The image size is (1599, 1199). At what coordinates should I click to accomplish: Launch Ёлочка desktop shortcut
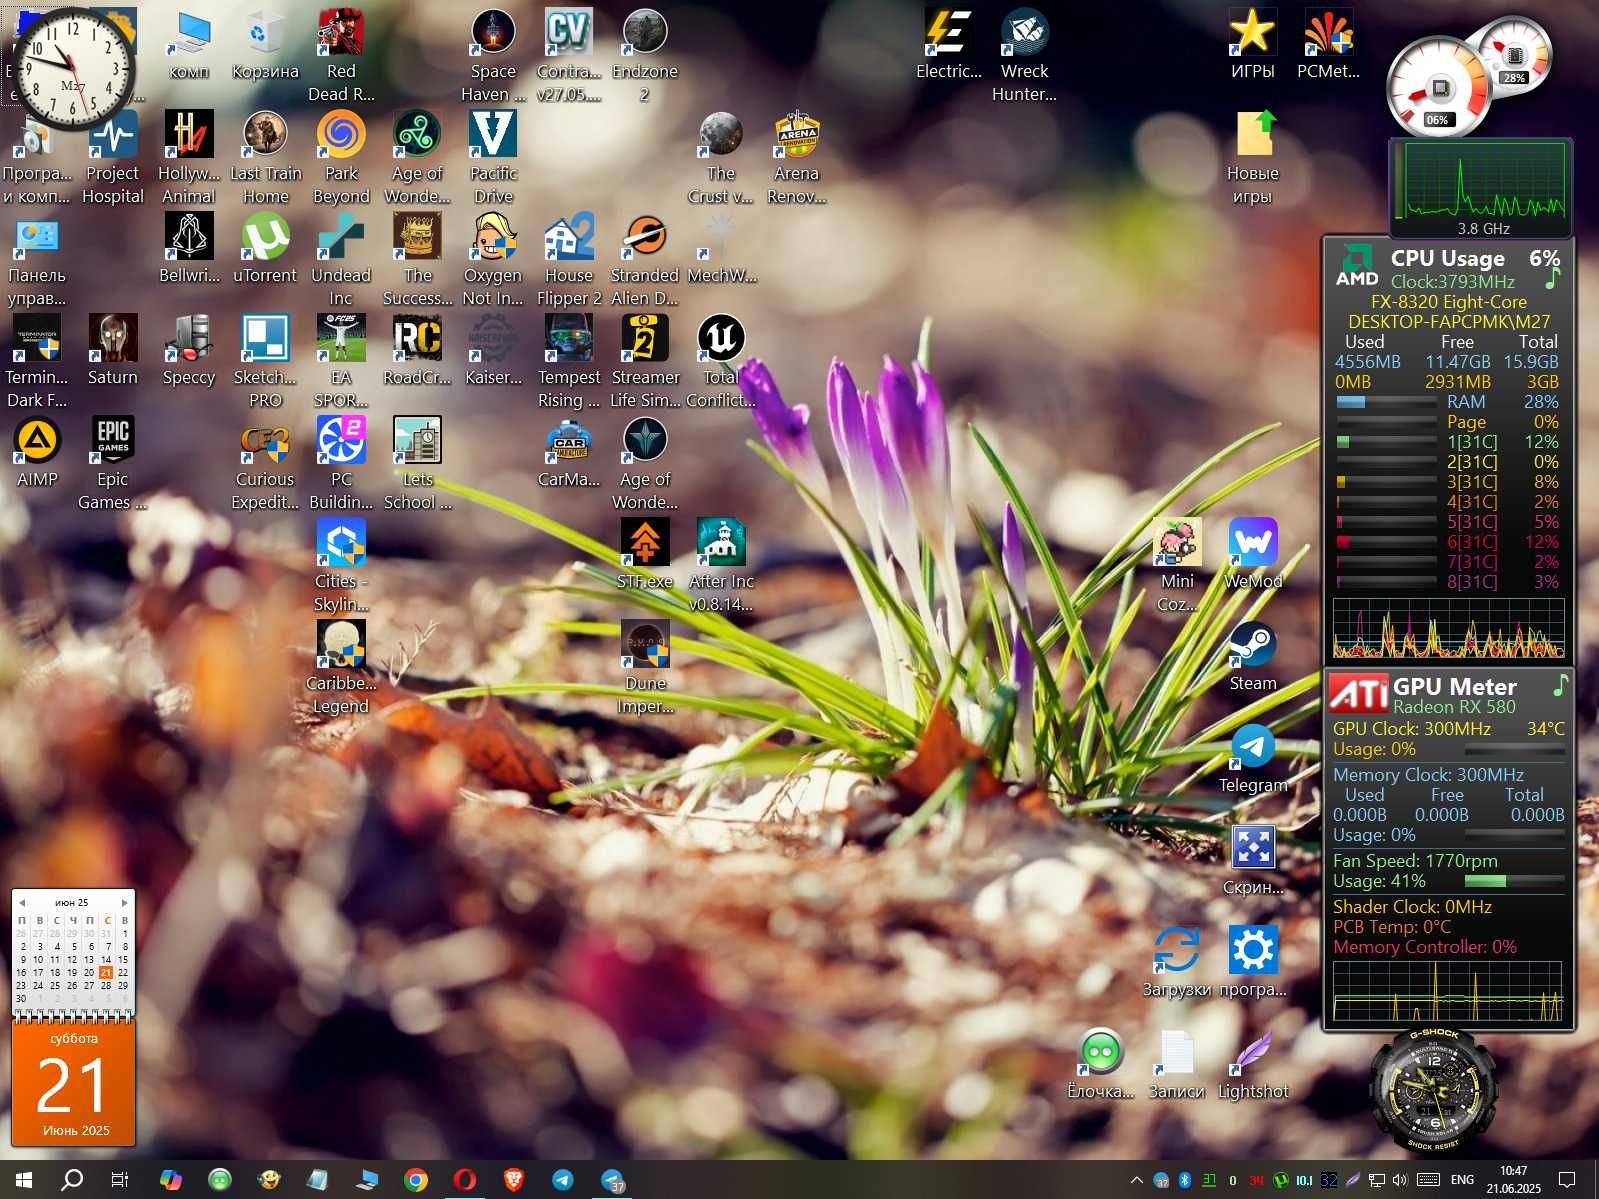coord(1101,1065)
